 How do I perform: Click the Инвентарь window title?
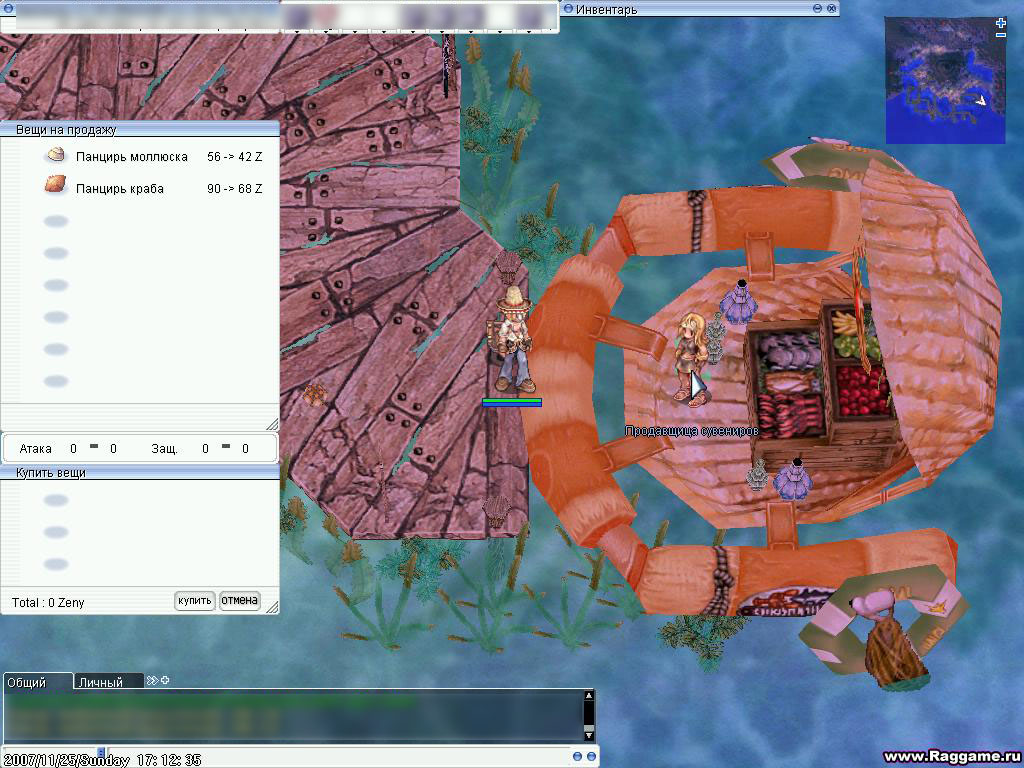tap(606, 9)
